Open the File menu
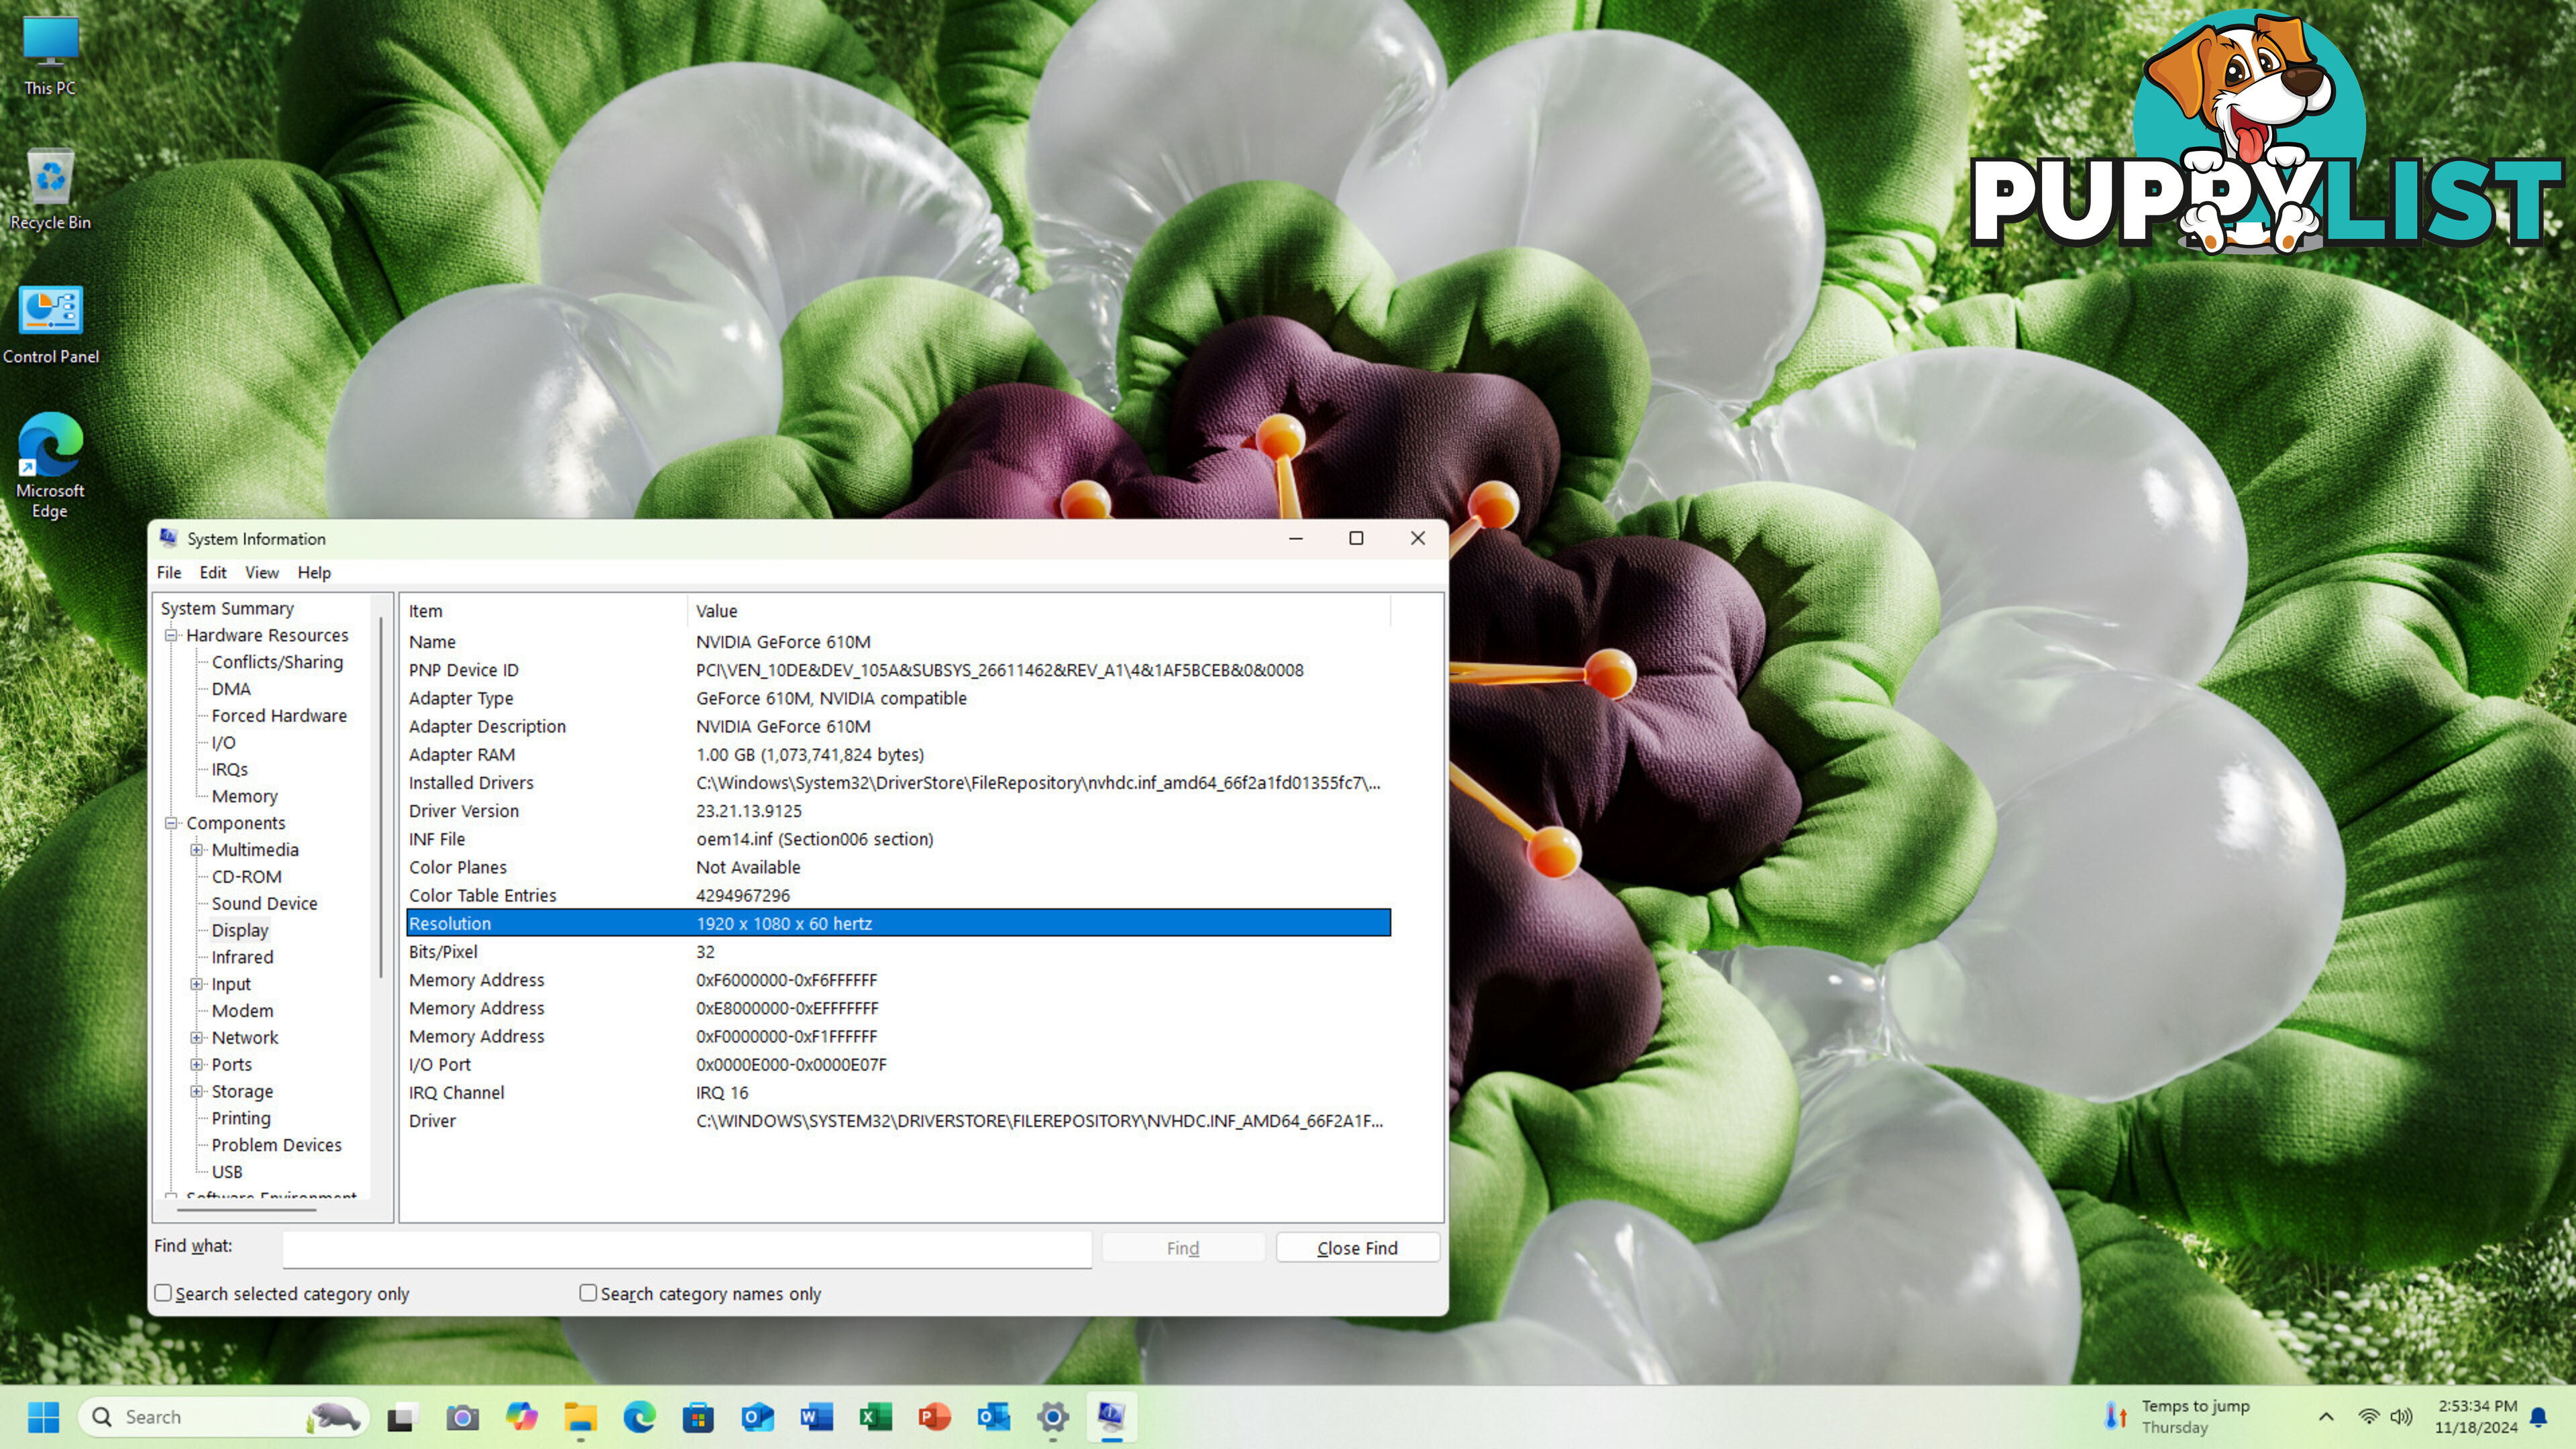Screen dimensions: 2576x1449 pyautogui.click(x=169, y=572)
